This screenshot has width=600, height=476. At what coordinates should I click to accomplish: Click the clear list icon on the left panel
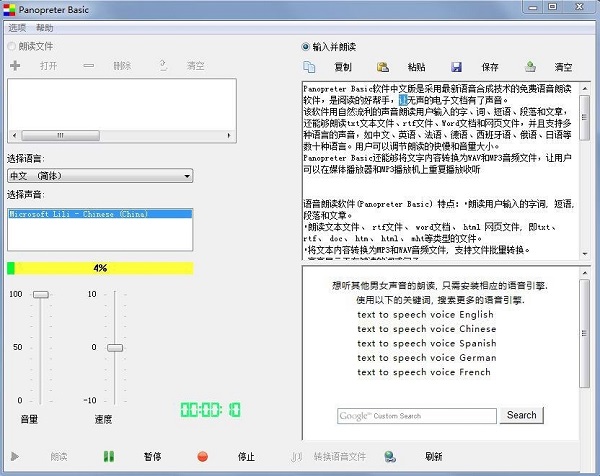163,66
